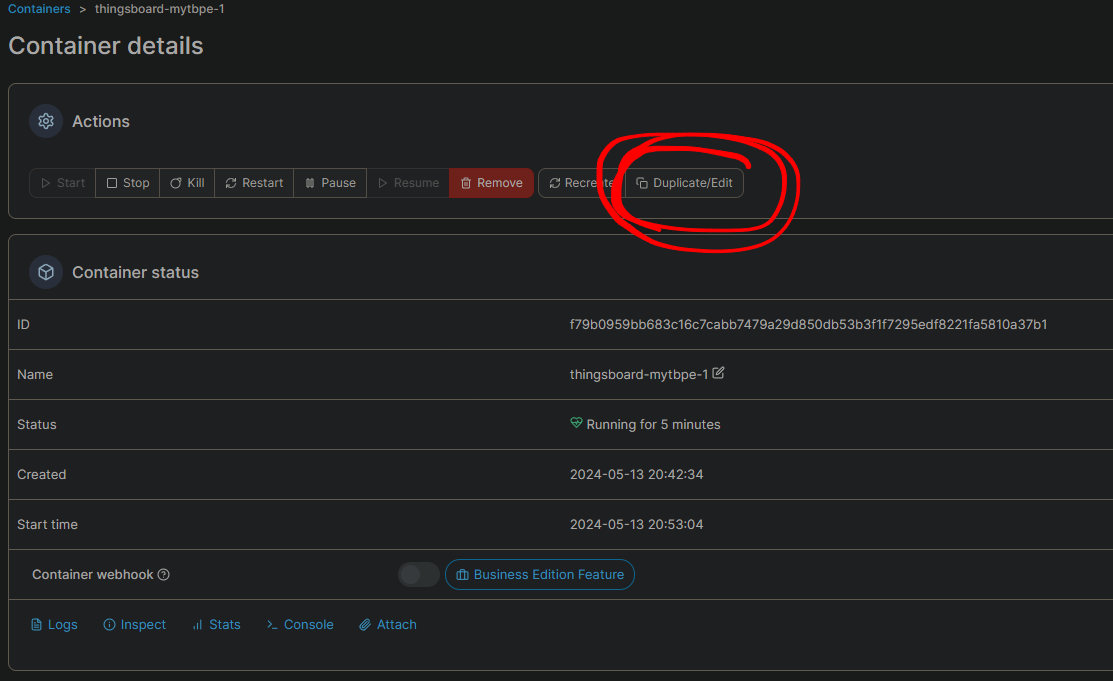Stop the running container

(x=128, y=183)
